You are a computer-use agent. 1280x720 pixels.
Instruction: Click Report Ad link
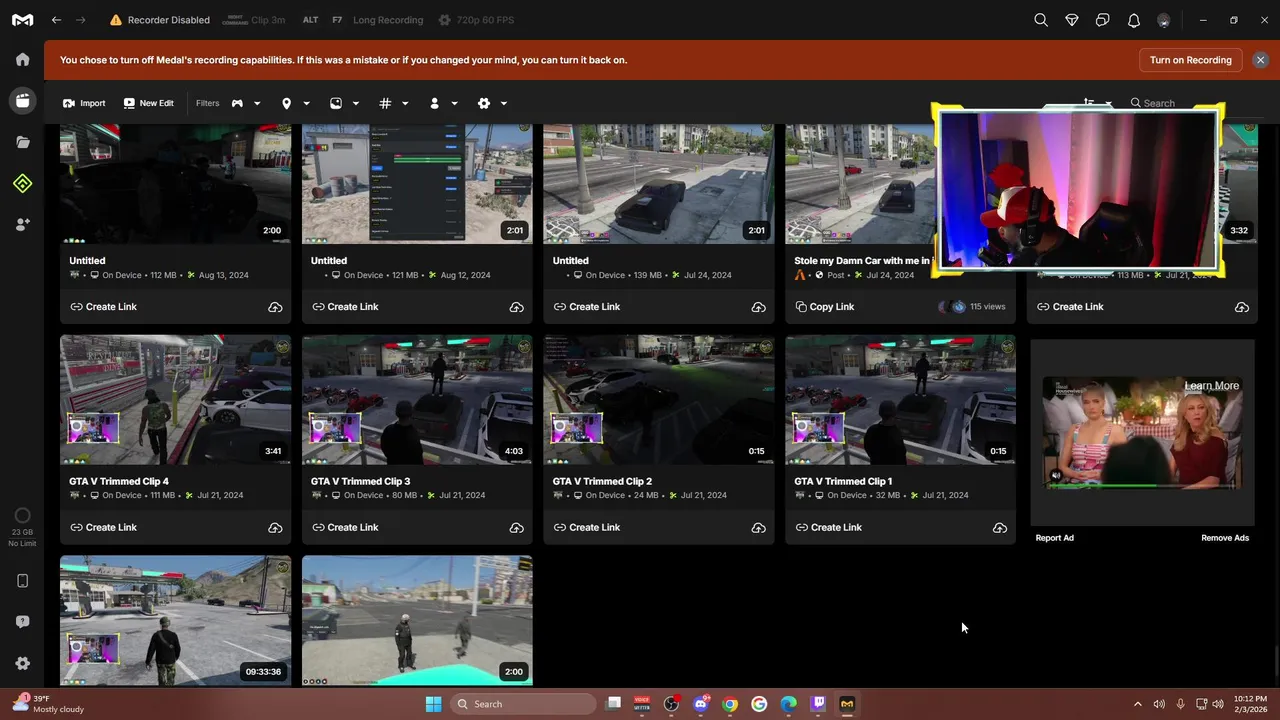[x=1054, y=538]
